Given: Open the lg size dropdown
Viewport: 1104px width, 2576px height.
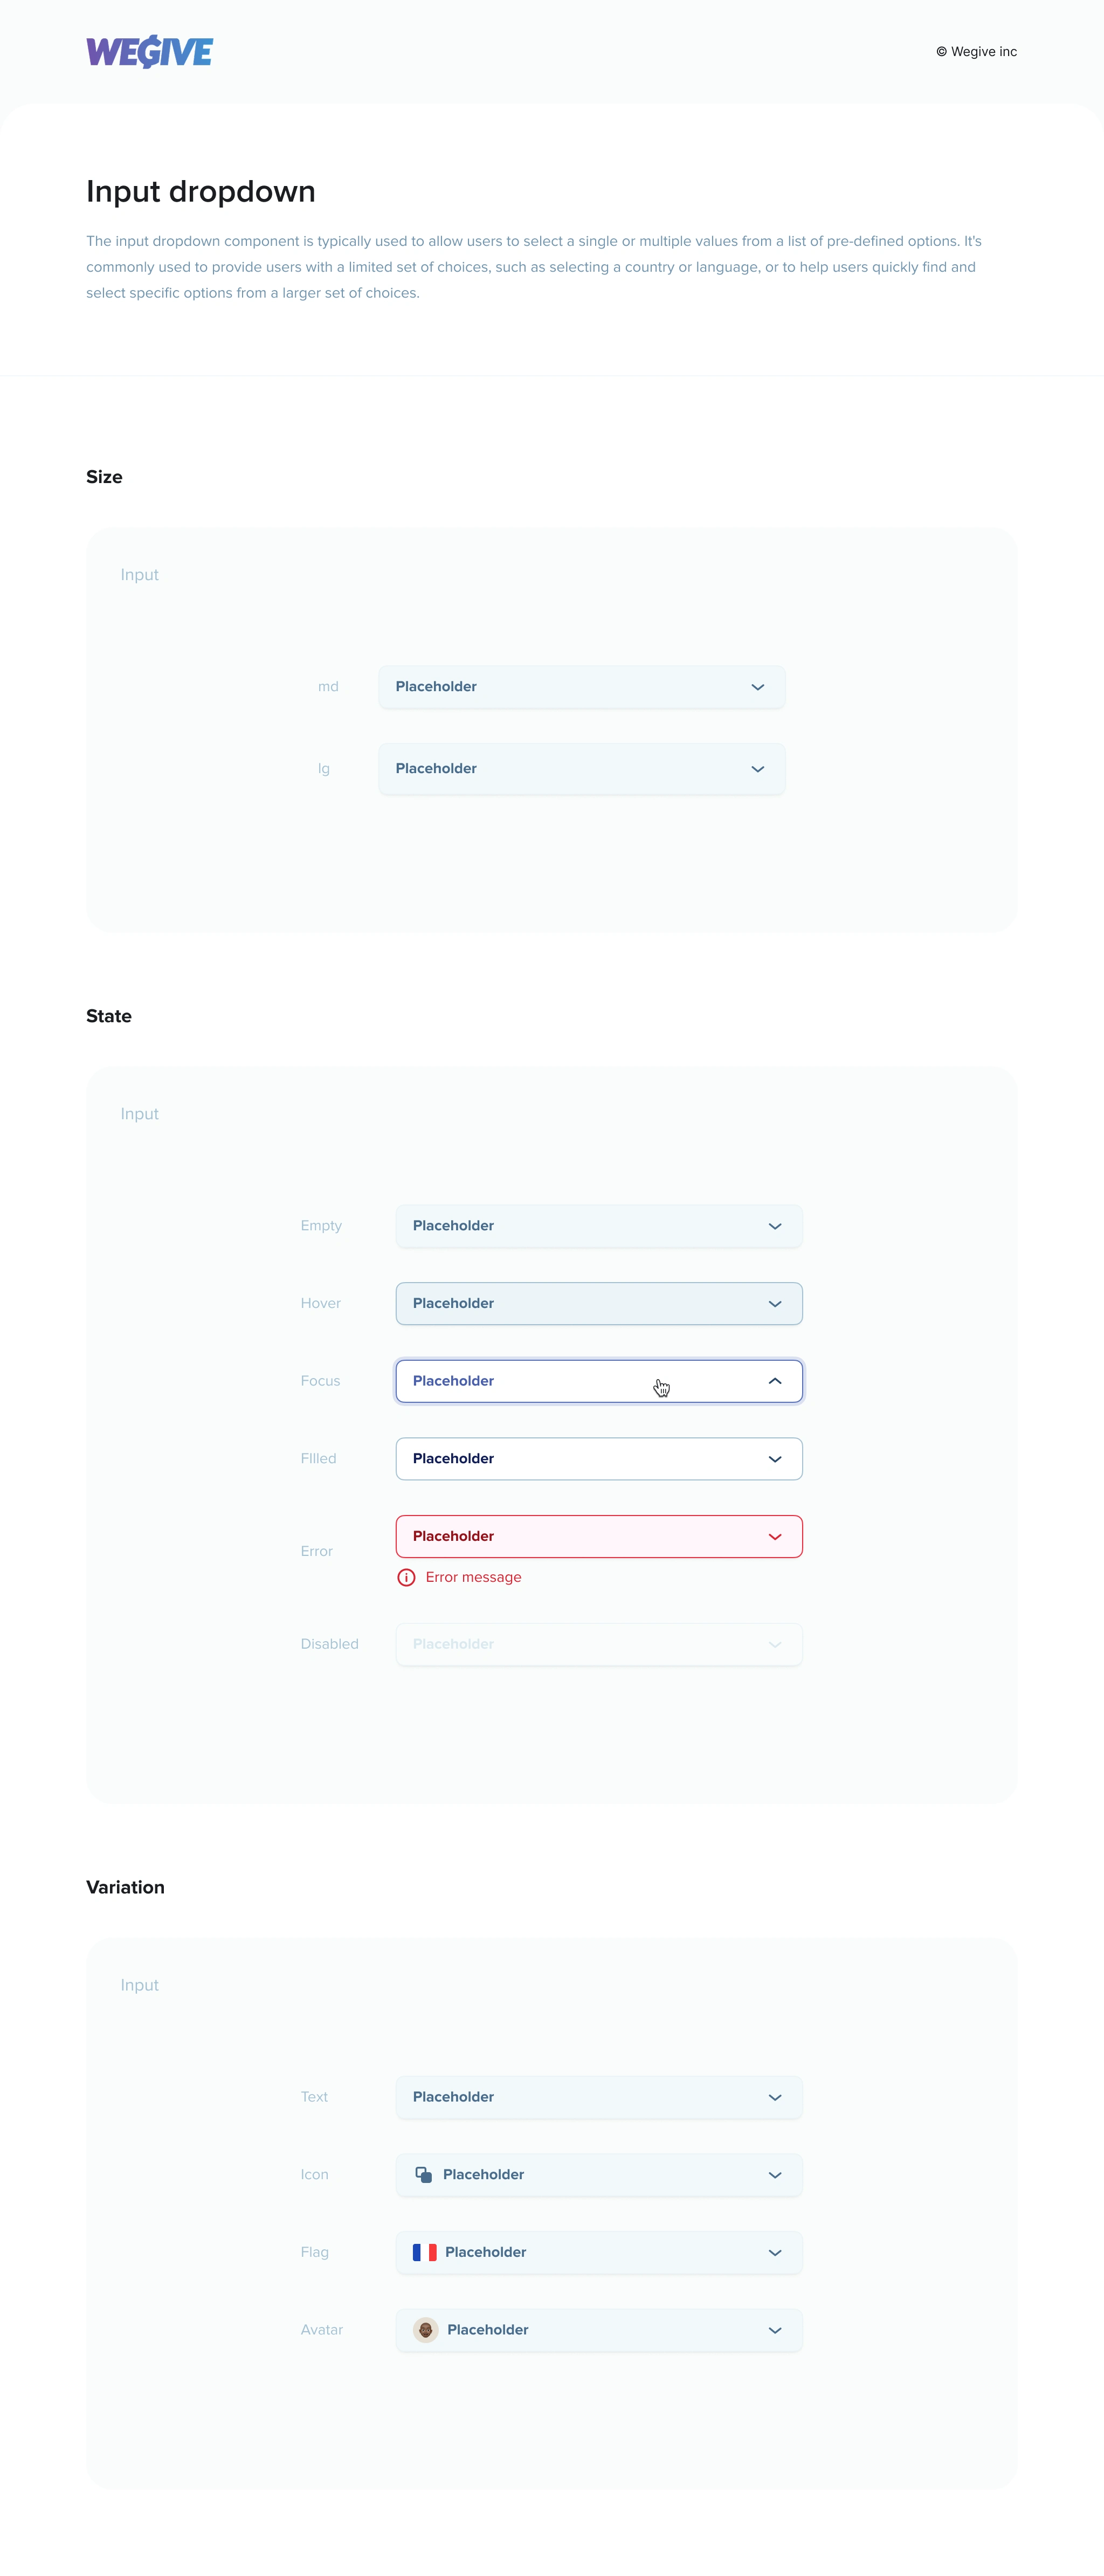Looking at the screenshot, I should [581, 769].
